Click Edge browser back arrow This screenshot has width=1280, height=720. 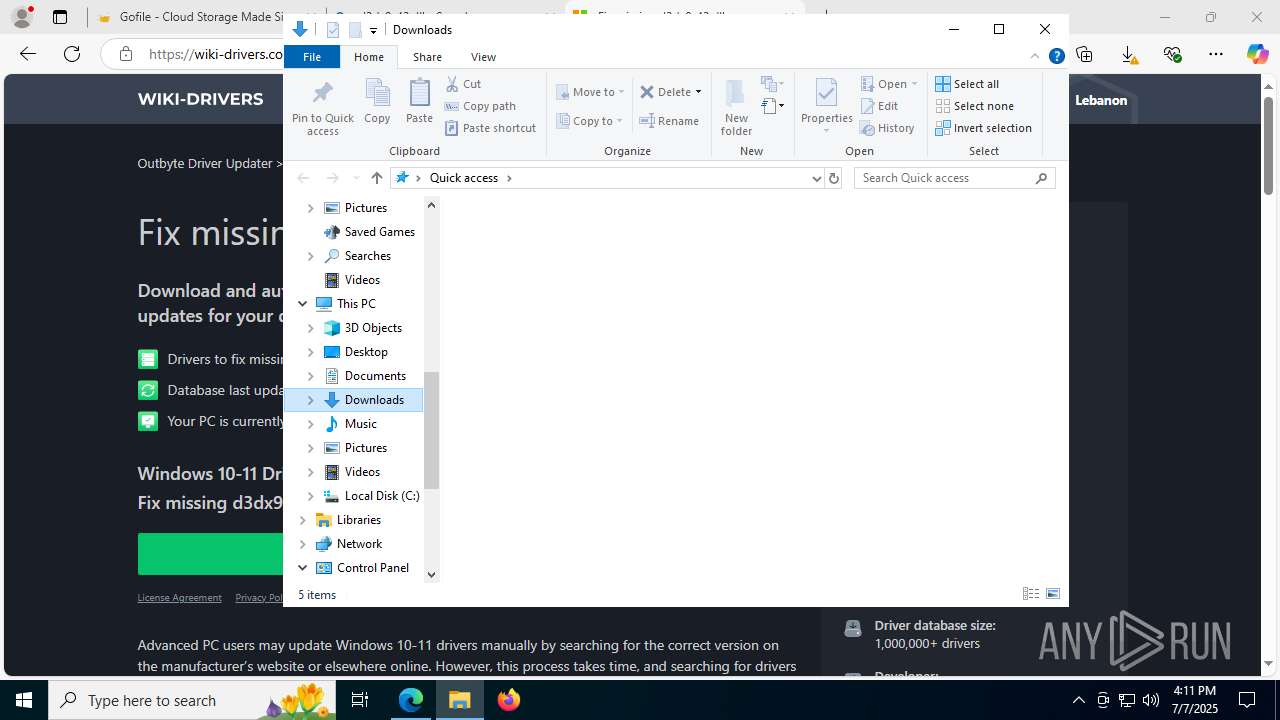coord(28,54)
